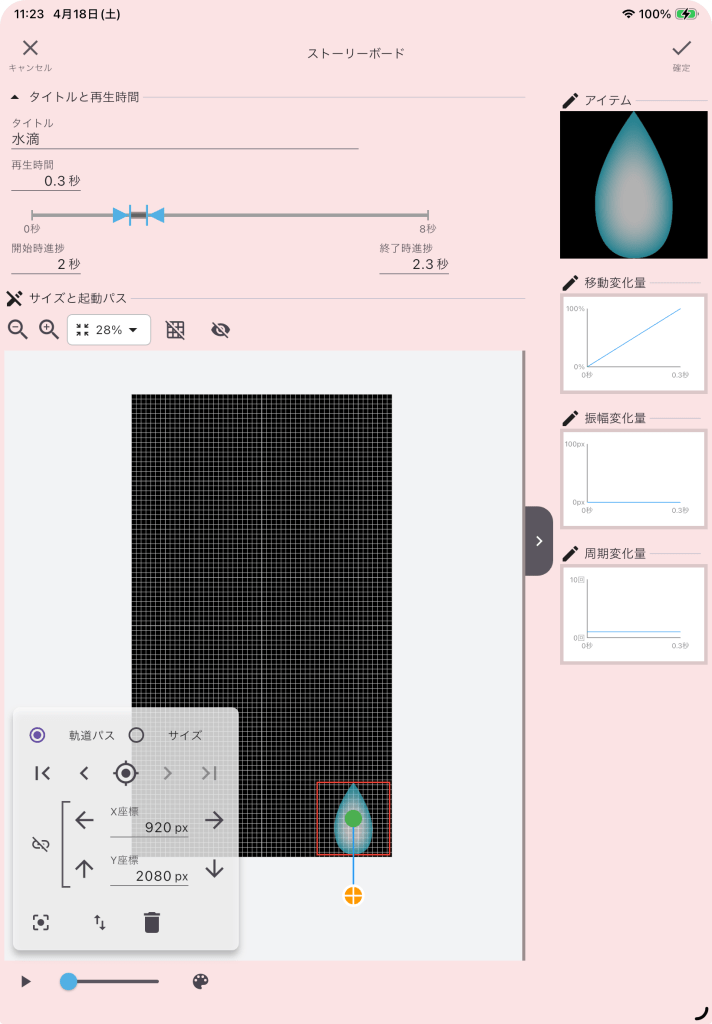Toggle the crossed-out eye visibility icon
Screen dimensions: 712x1024
(221, 330)
